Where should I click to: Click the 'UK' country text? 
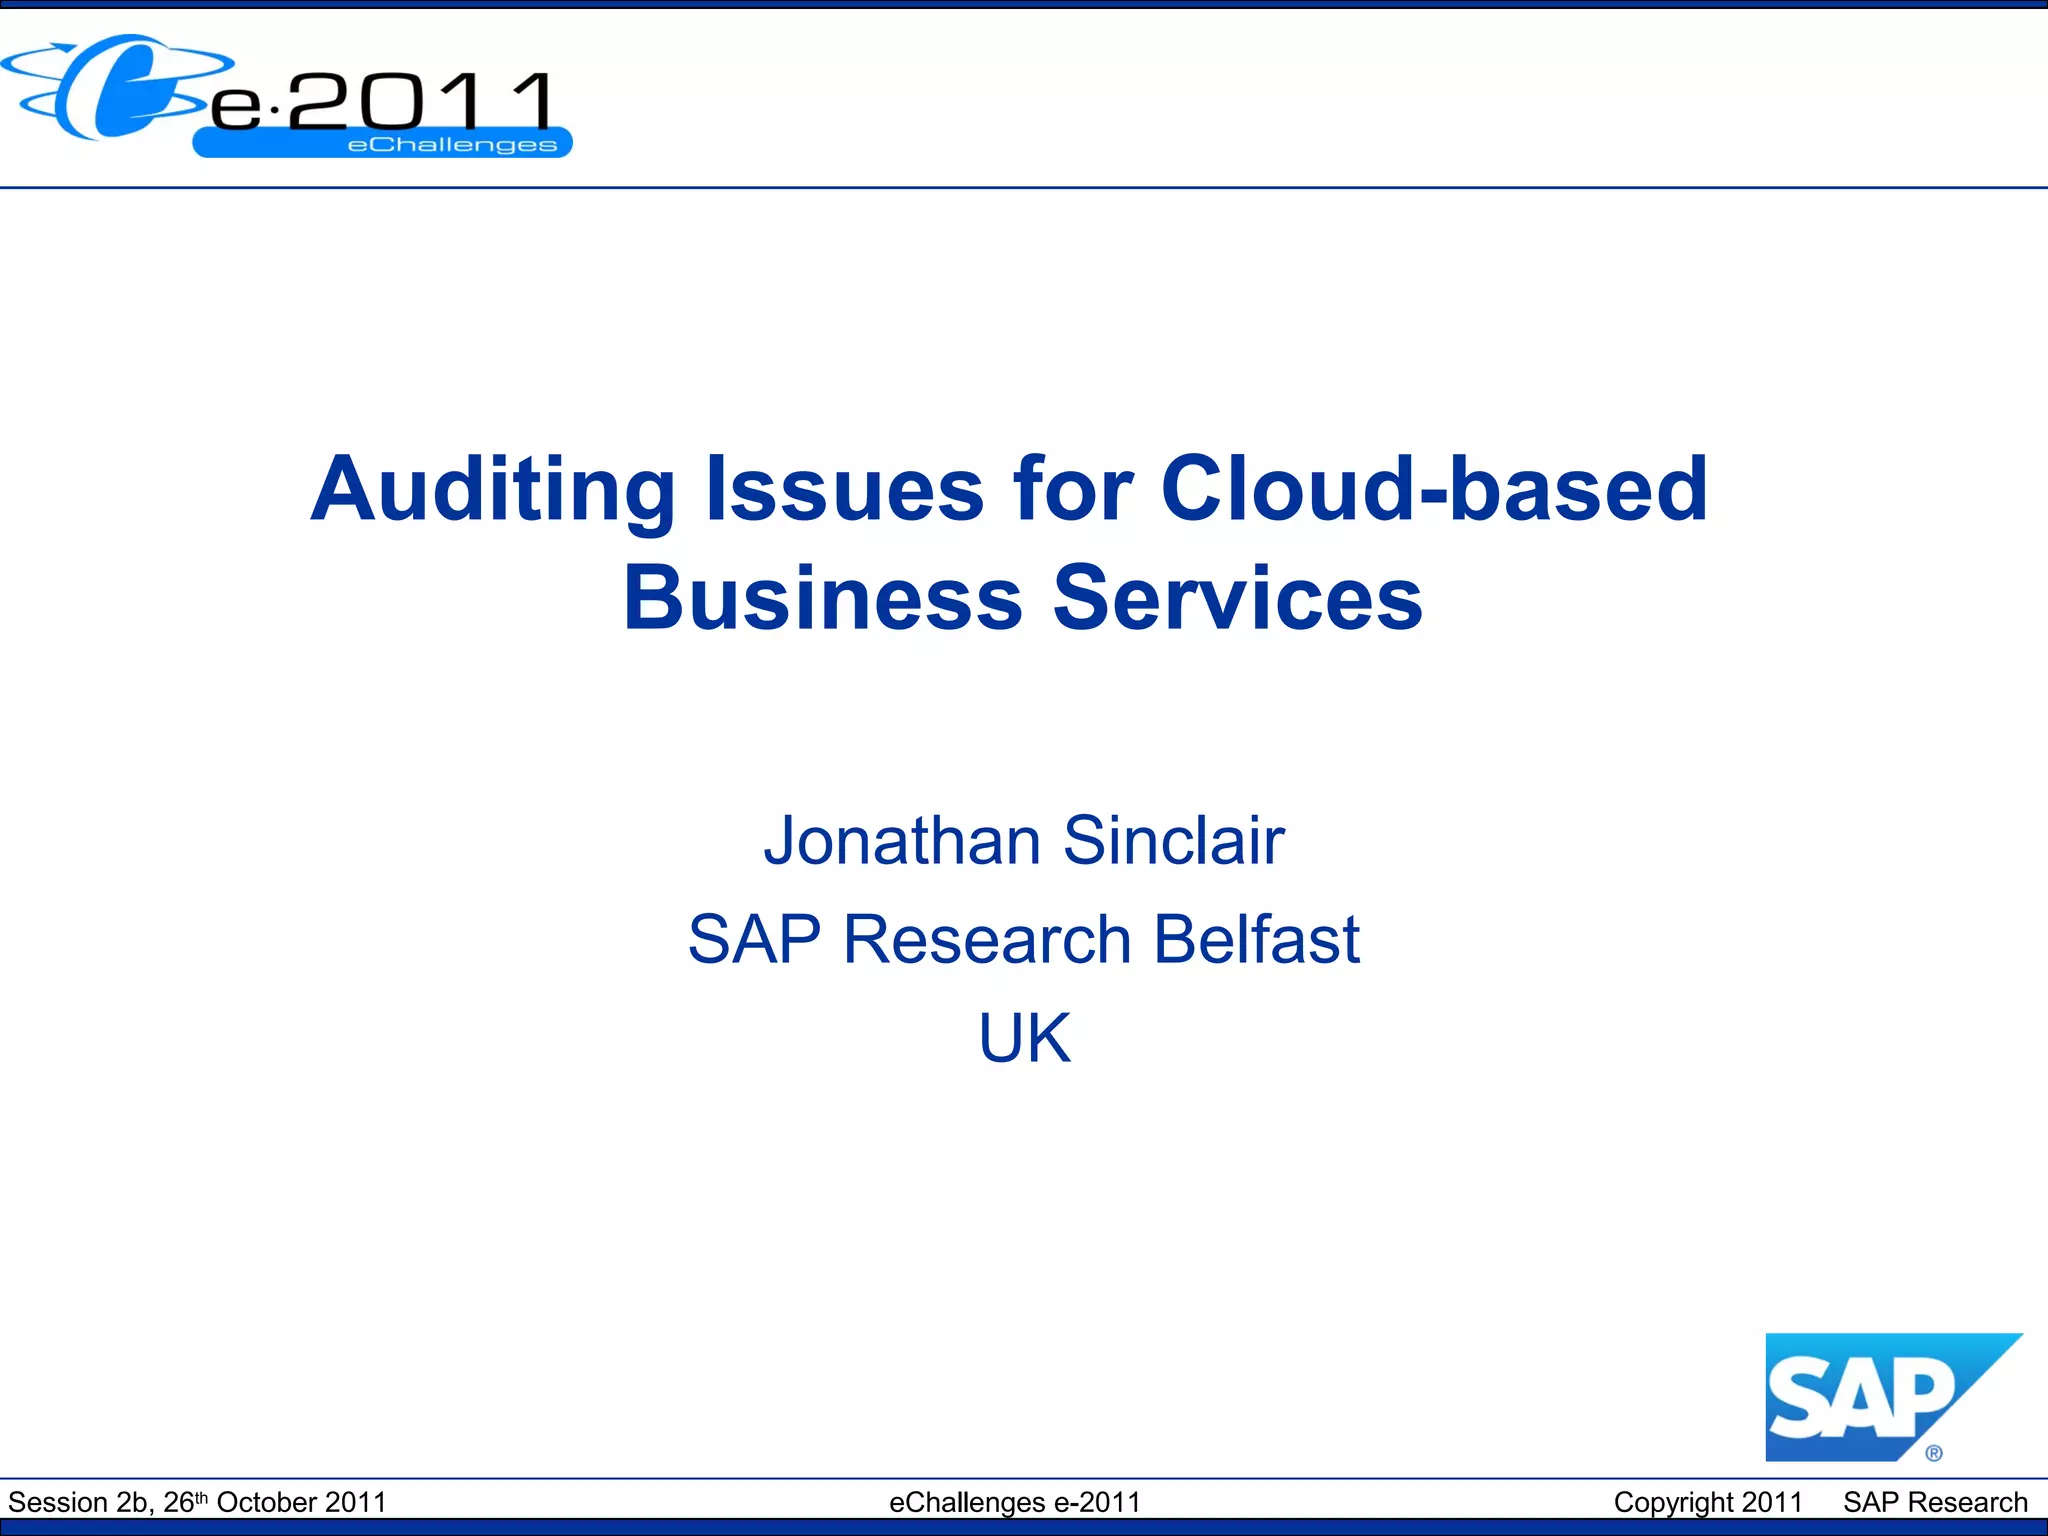point(1024,1038)
